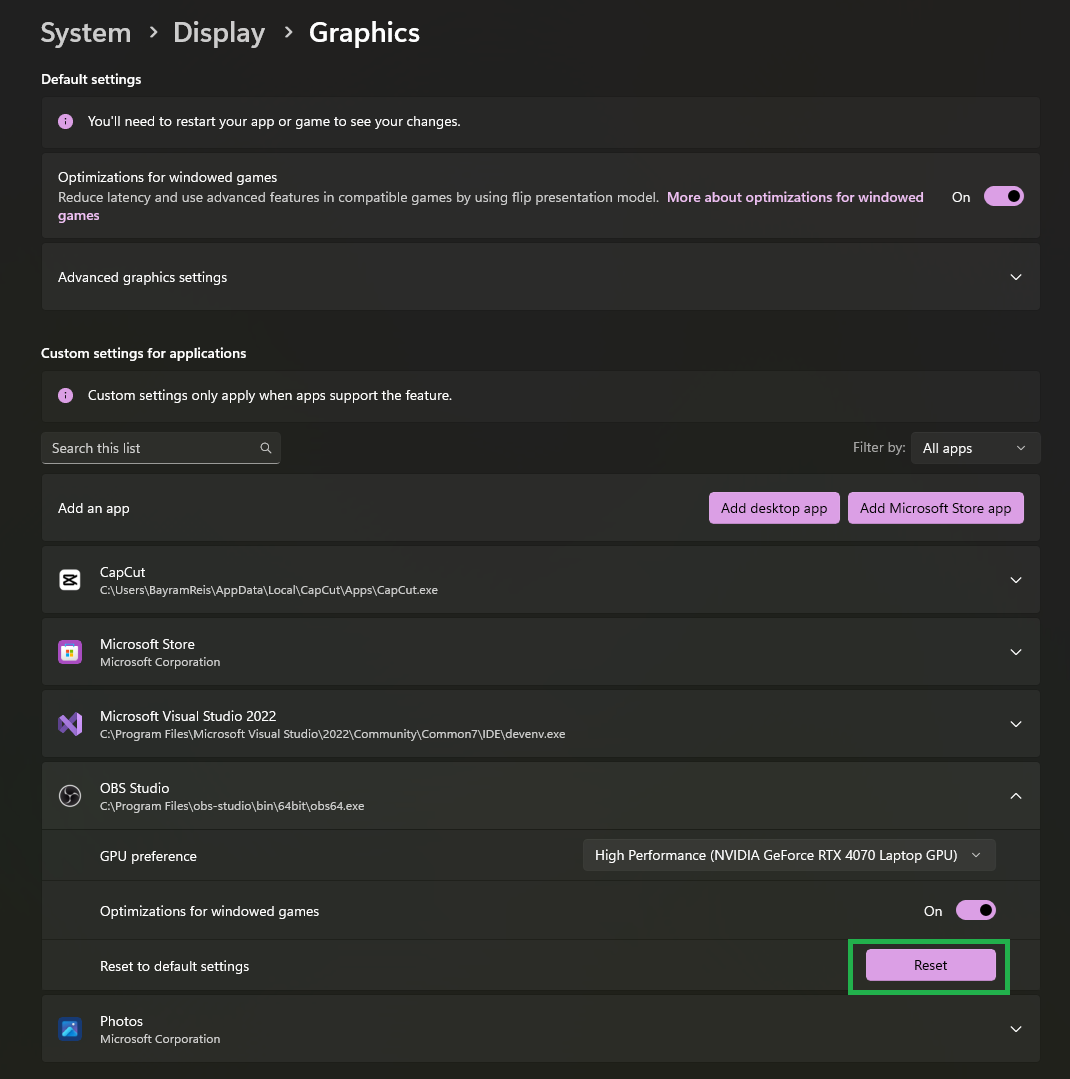Screen dimensions: 1070x1079
Task: Click the CapCut app icon
Action: tap(69, 580)
